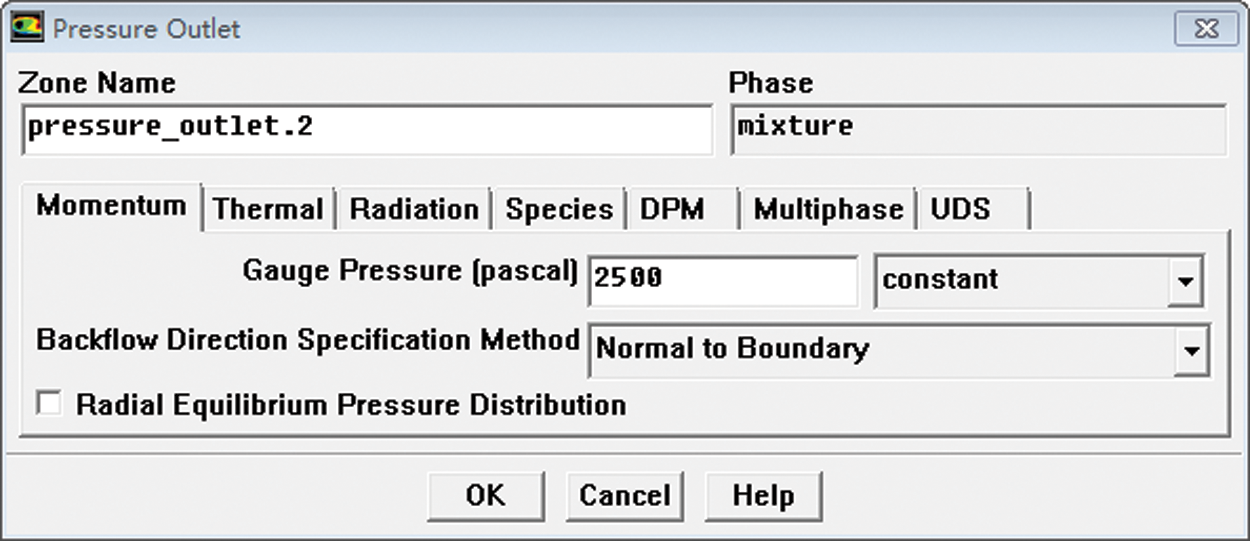The width and height of the screenshot is (1250, 541).
Task: Focus the Zone Name text field
Action: click(366, 130)
